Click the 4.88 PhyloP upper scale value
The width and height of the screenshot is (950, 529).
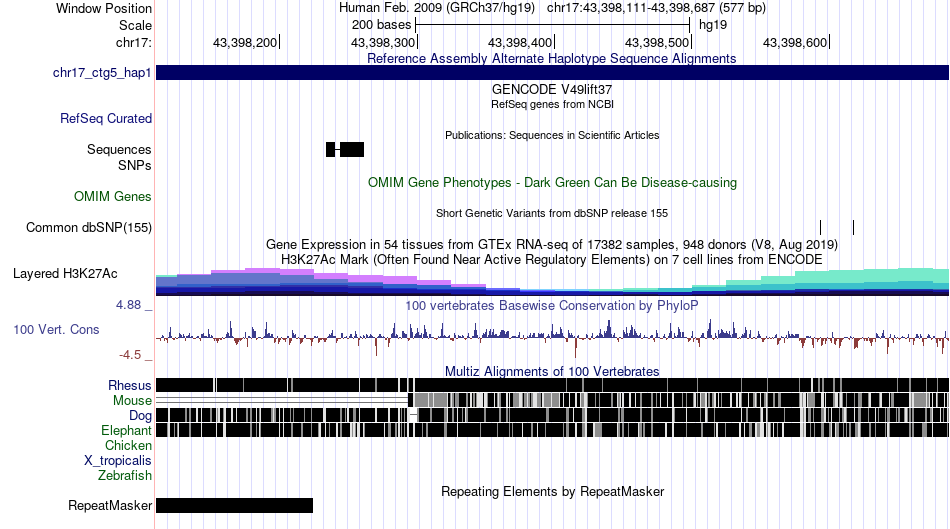click(128, 305)
